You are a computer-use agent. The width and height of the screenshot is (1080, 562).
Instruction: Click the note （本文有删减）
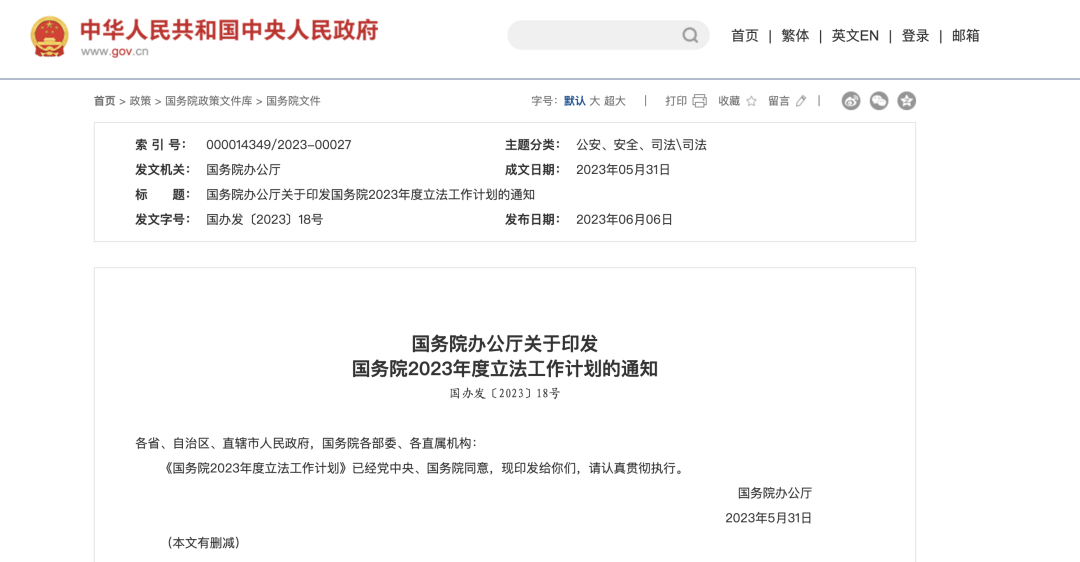202,543
